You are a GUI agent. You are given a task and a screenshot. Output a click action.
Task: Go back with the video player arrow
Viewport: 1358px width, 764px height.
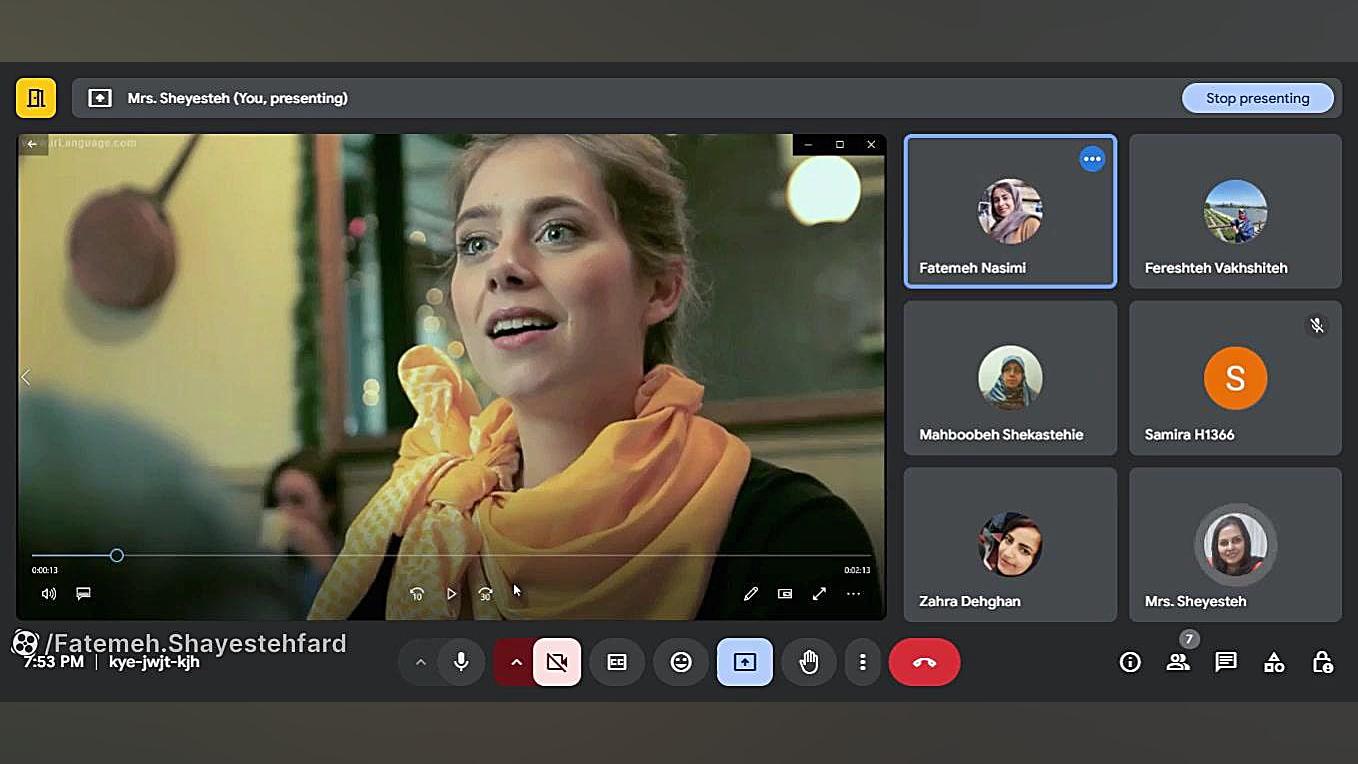click(32, 144)
